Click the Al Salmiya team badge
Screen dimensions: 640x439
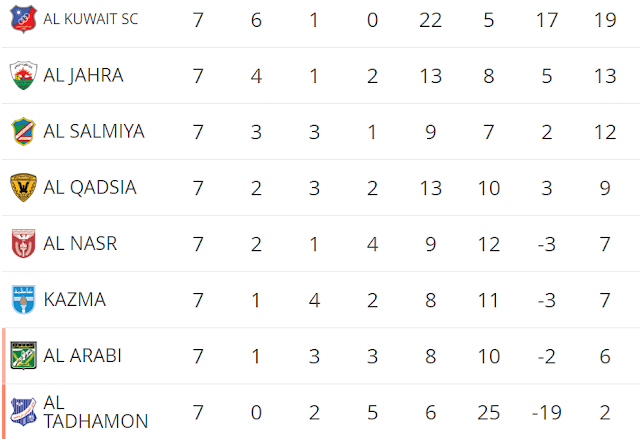point(22,131)
